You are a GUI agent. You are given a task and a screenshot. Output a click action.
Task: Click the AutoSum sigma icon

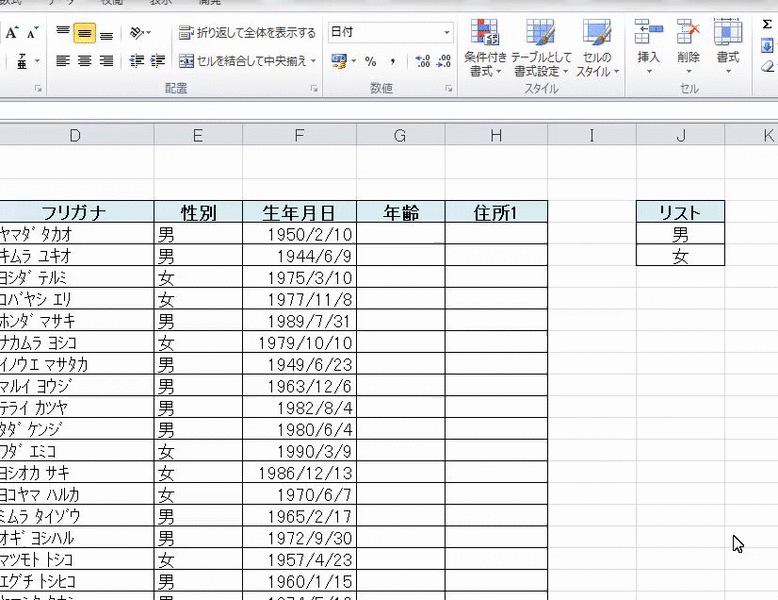click(767, 25)
